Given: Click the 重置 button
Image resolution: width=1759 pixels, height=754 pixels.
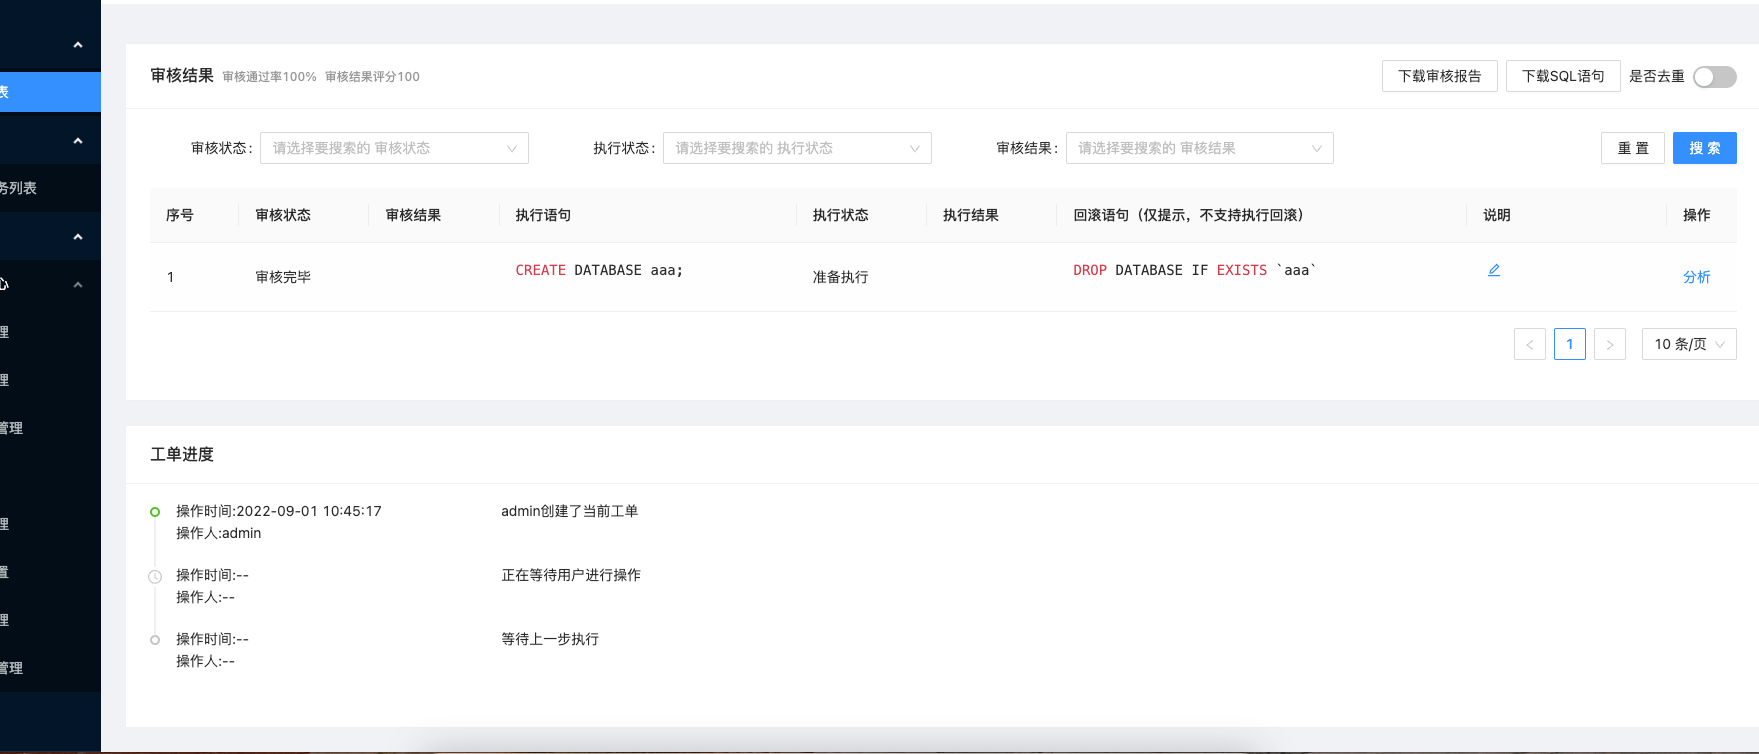Looking at the screenshot, I should [1633, 148].
